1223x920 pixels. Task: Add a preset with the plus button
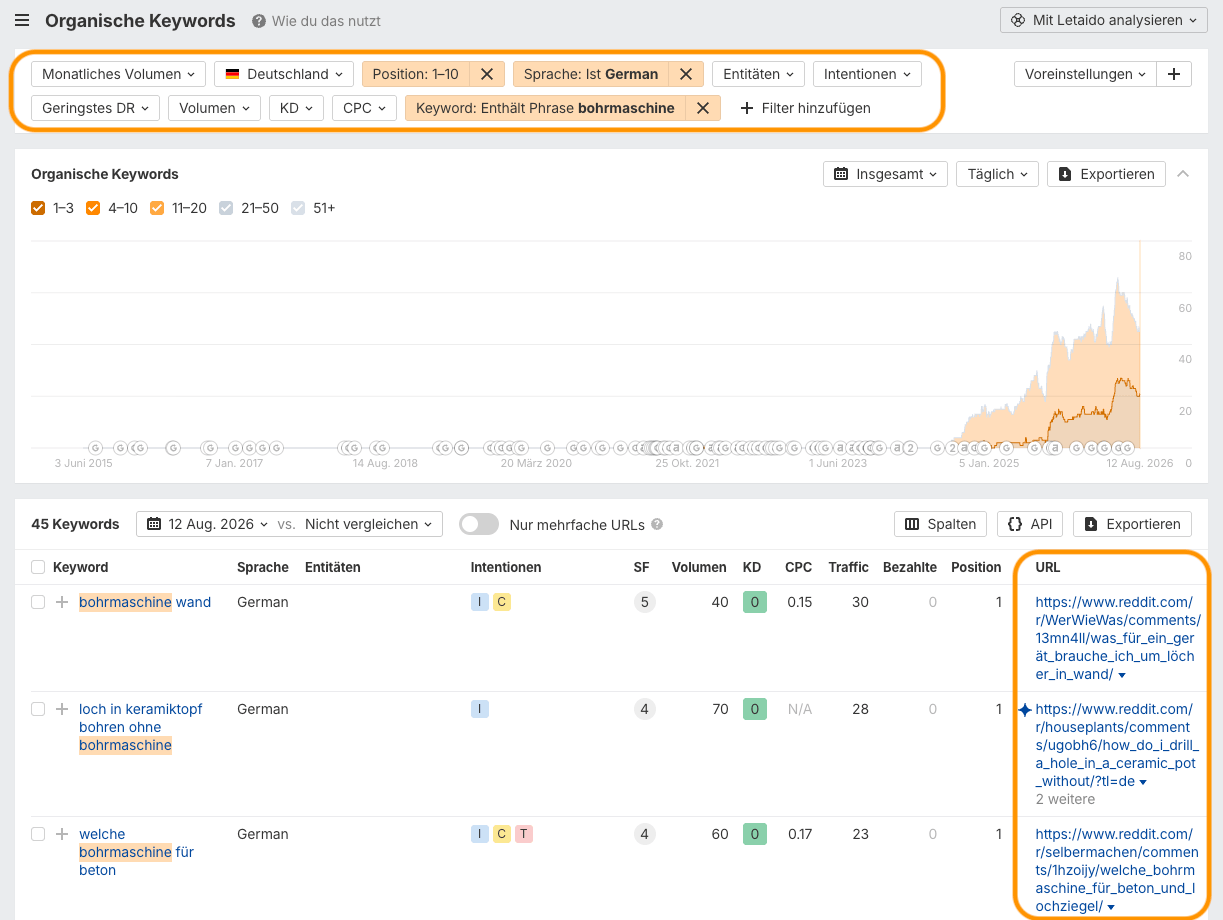tap(1174, 74)
